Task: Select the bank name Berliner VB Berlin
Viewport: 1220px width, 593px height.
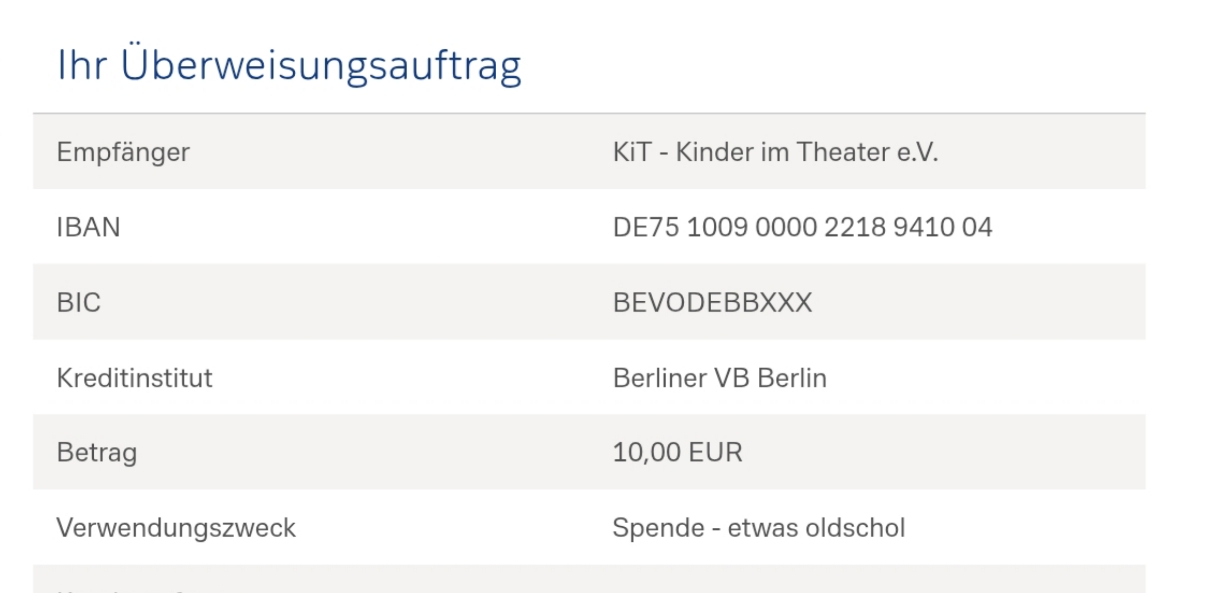Action: point(719,379)
